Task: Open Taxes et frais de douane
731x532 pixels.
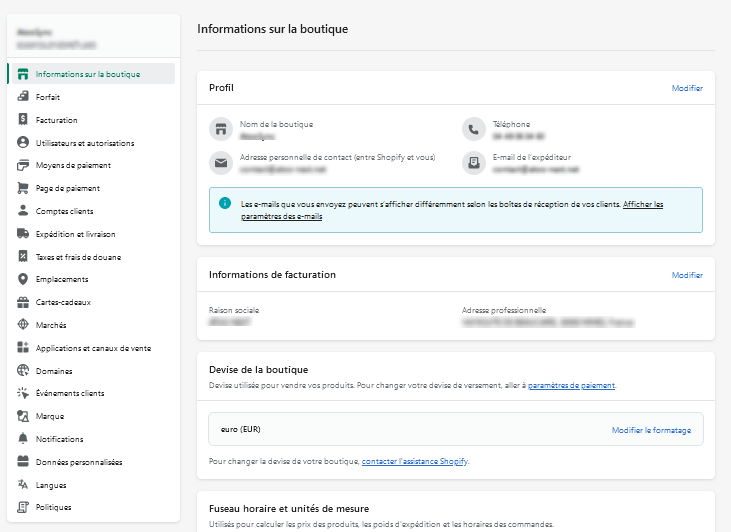Action: [91, 256]
